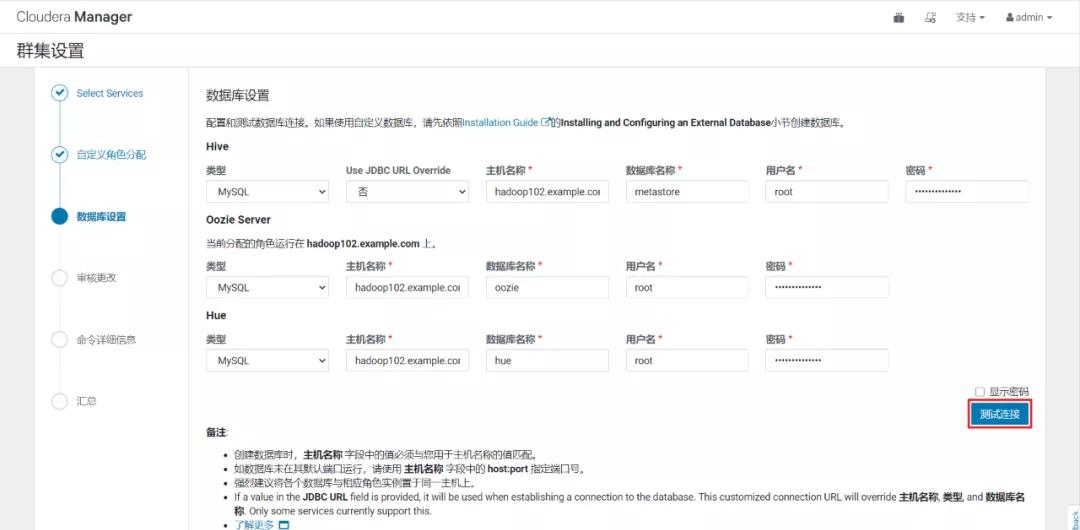Open the admin user menu
1080x530 pixels.
pos(1029,18)
